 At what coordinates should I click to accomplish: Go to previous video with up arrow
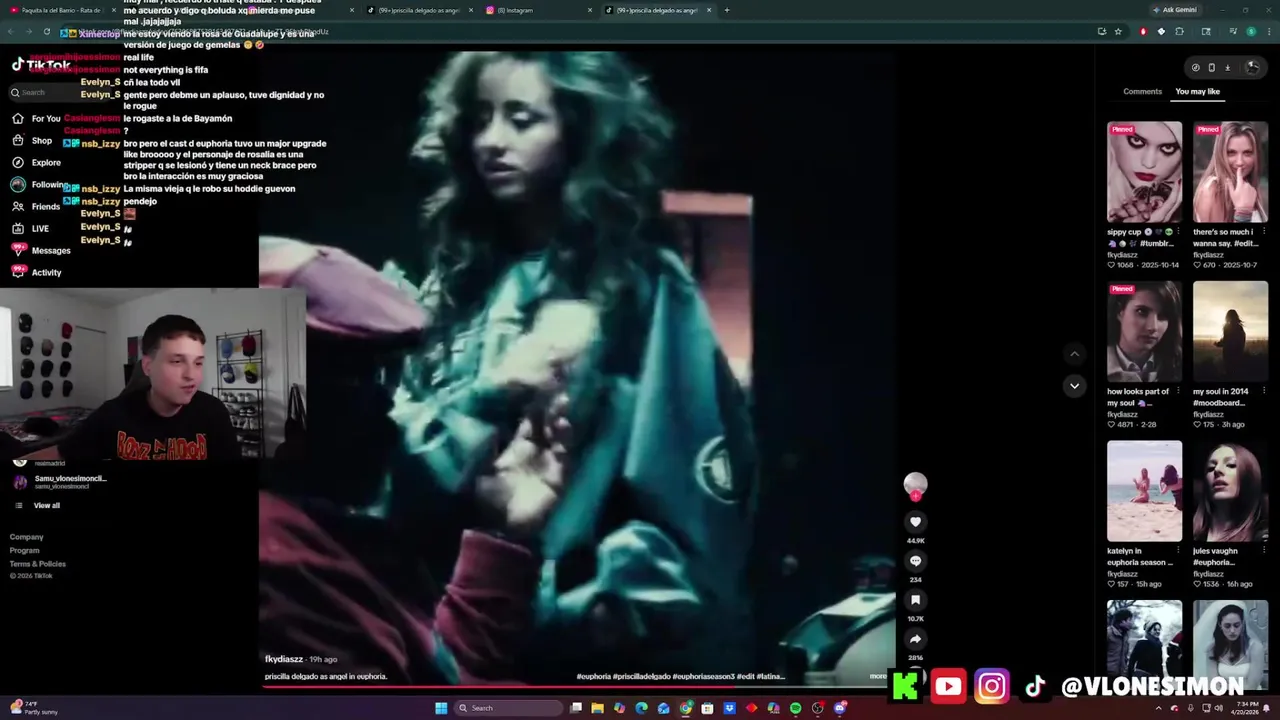tap(1074, 354)
